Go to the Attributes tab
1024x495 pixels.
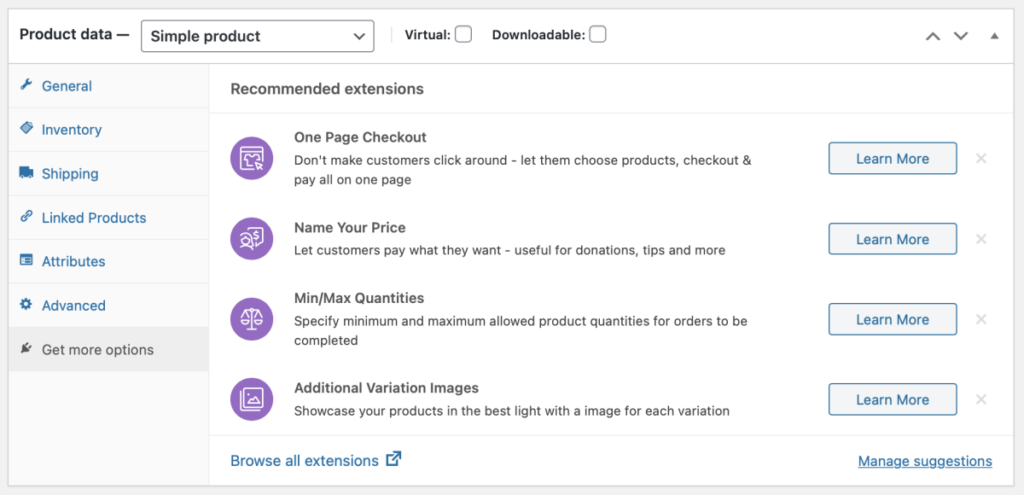coord(108,261)
